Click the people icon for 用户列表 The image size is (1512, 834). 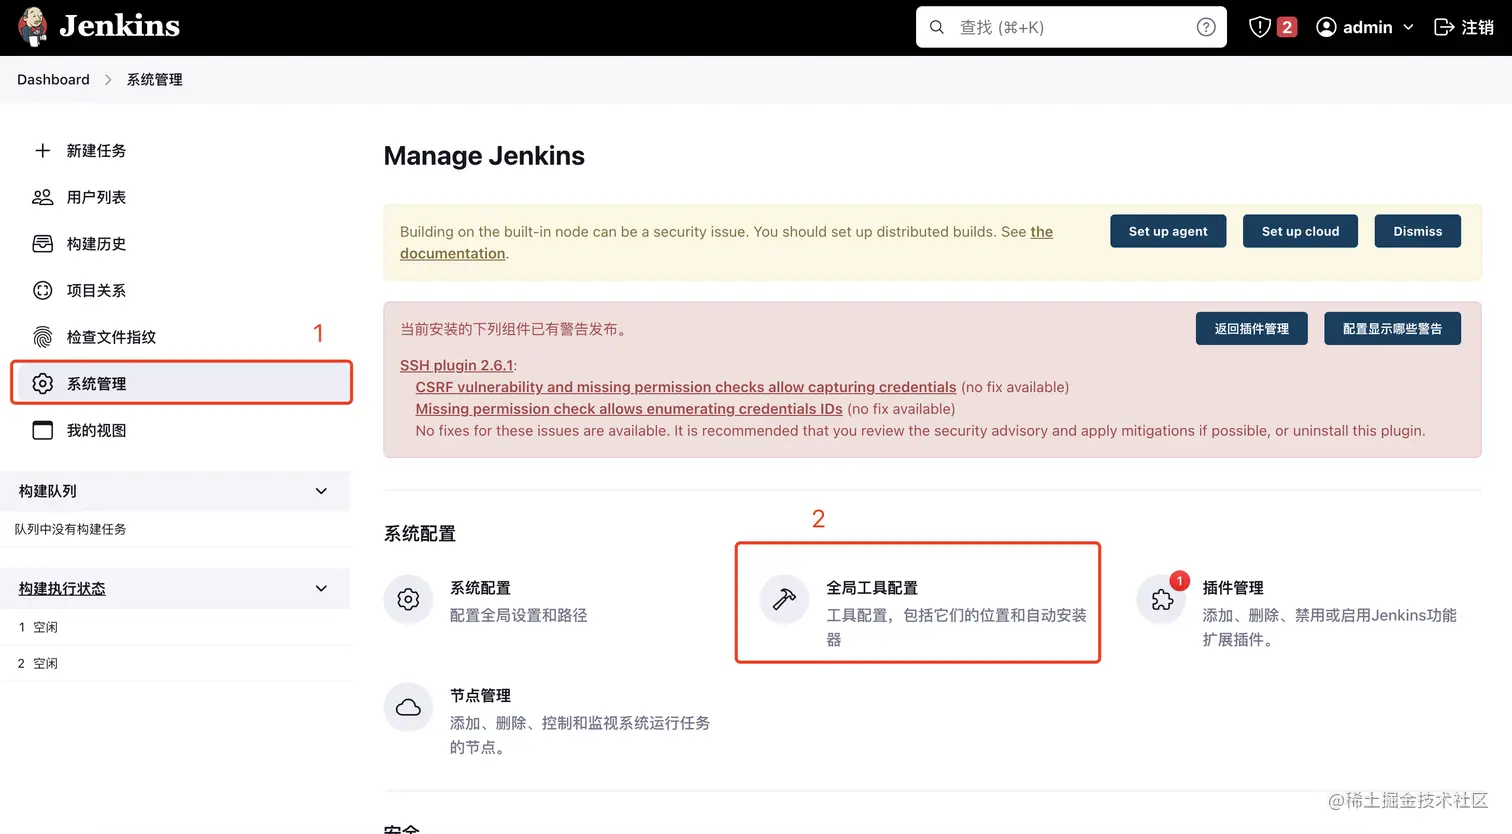click(x=42, y=197)
